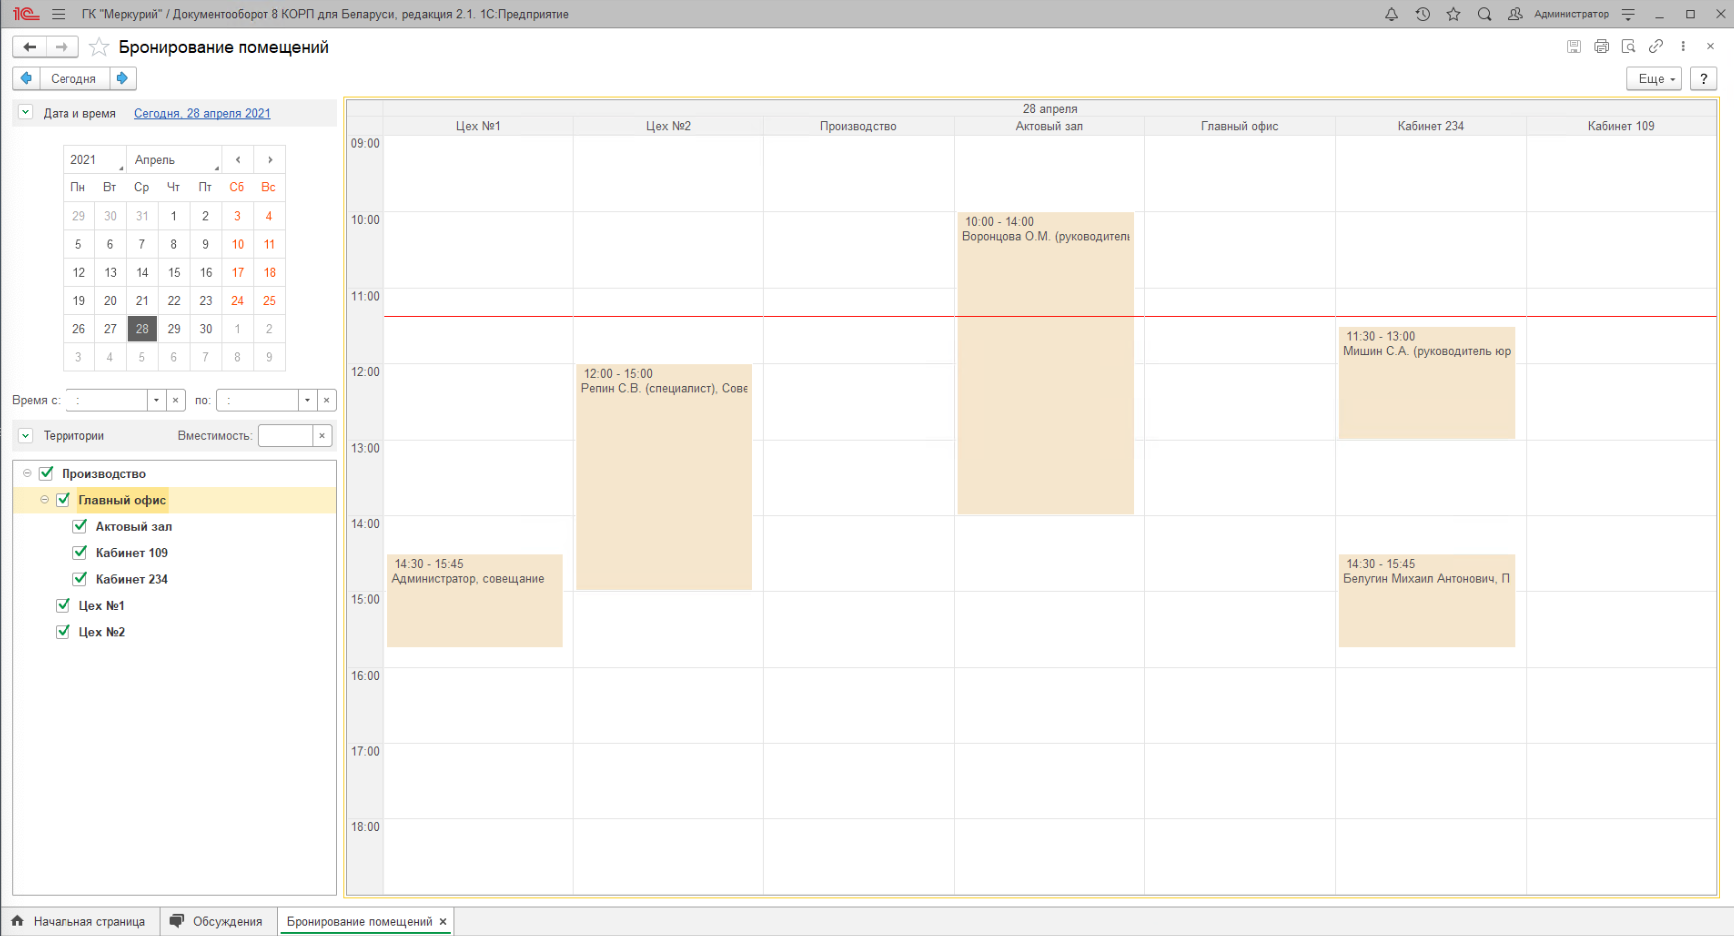The height and width of the screenshot is (936, 1734).
Task: Go to next day with right arrow
Action: point(122,78)
